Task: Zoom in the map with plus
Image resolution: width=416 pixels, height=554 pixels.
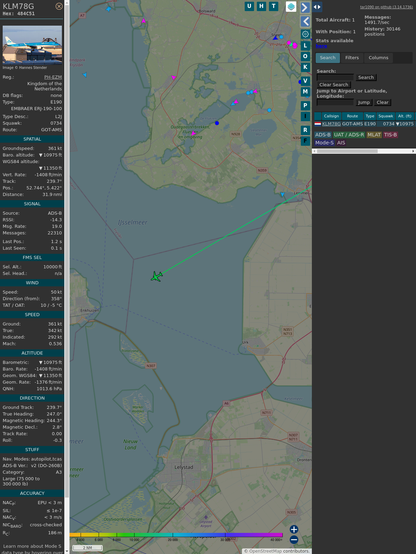Action: pyautogui.click(x=294, y=529)
